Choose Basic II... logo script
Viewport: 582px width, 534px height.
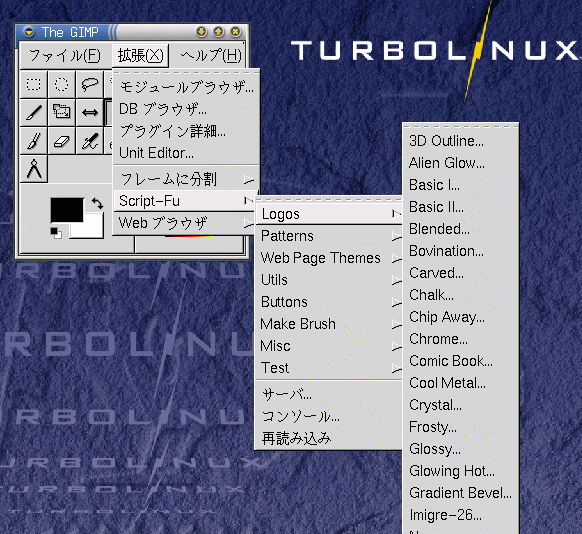(460, 207)
